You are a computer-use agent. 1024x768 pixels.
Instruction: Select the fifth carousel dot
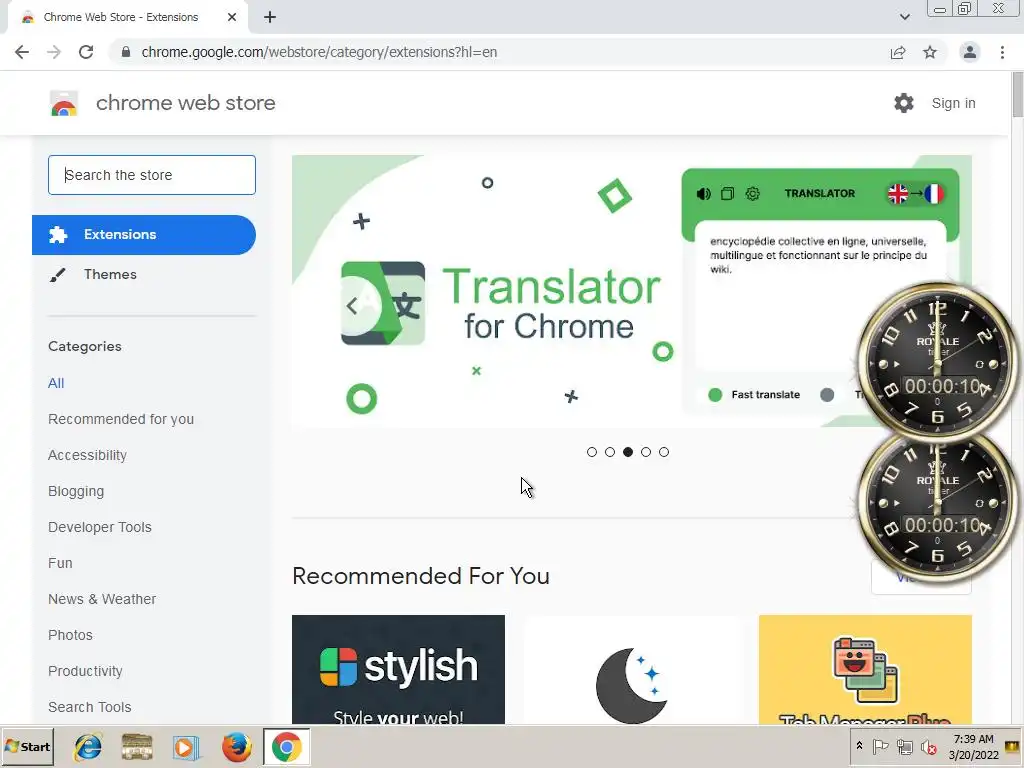coord(664,452)
